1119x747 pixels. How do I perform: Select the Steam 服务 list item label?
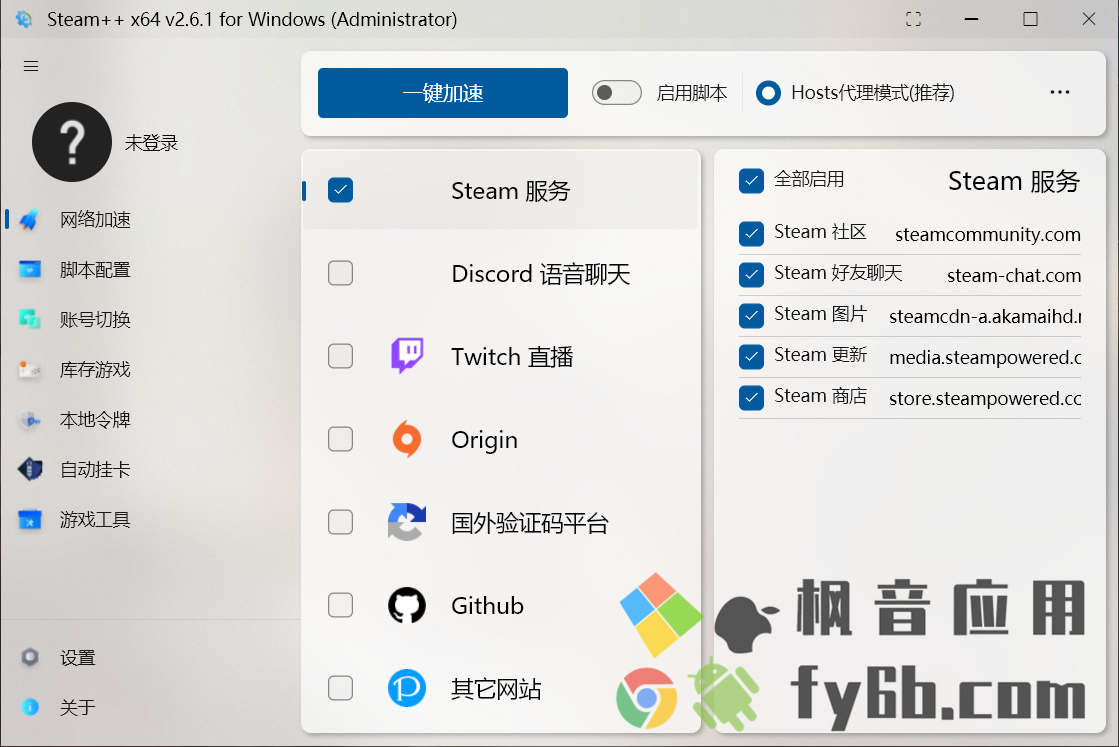tap(510, 190)
